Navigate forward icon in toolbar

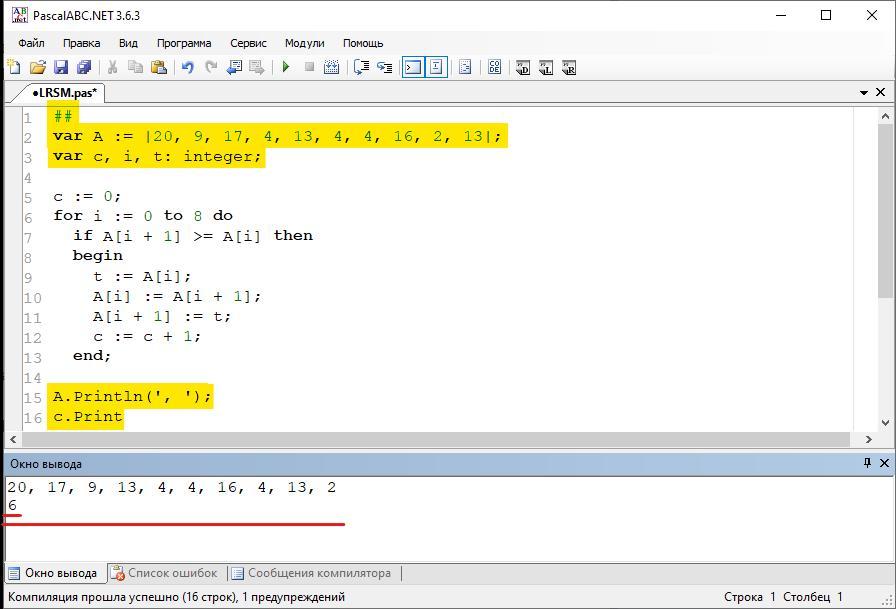[x=257, y=67]
